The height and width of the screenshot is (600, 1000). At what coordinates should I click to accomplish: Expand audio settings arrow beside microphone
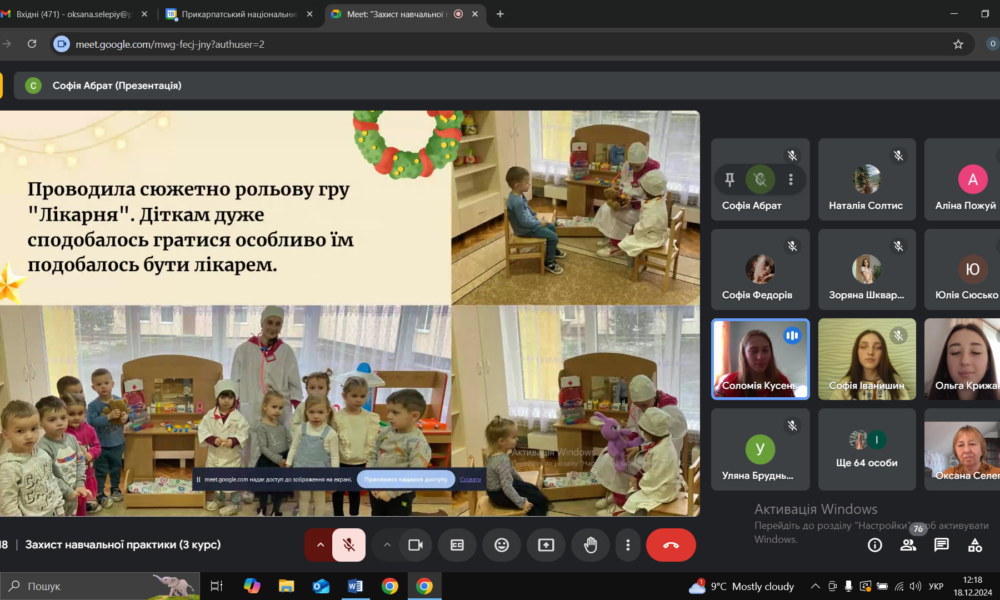point(320,545)
